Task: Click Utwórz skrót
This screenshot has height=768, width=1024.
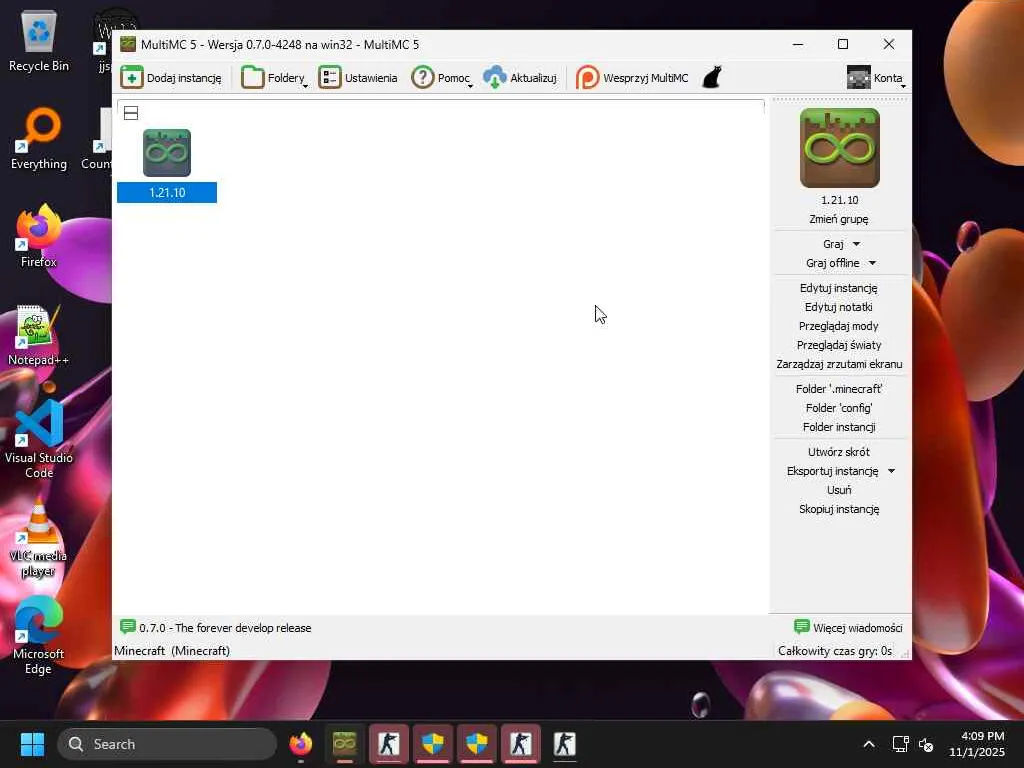Action: pyautogui.click(x=839, y=452)
